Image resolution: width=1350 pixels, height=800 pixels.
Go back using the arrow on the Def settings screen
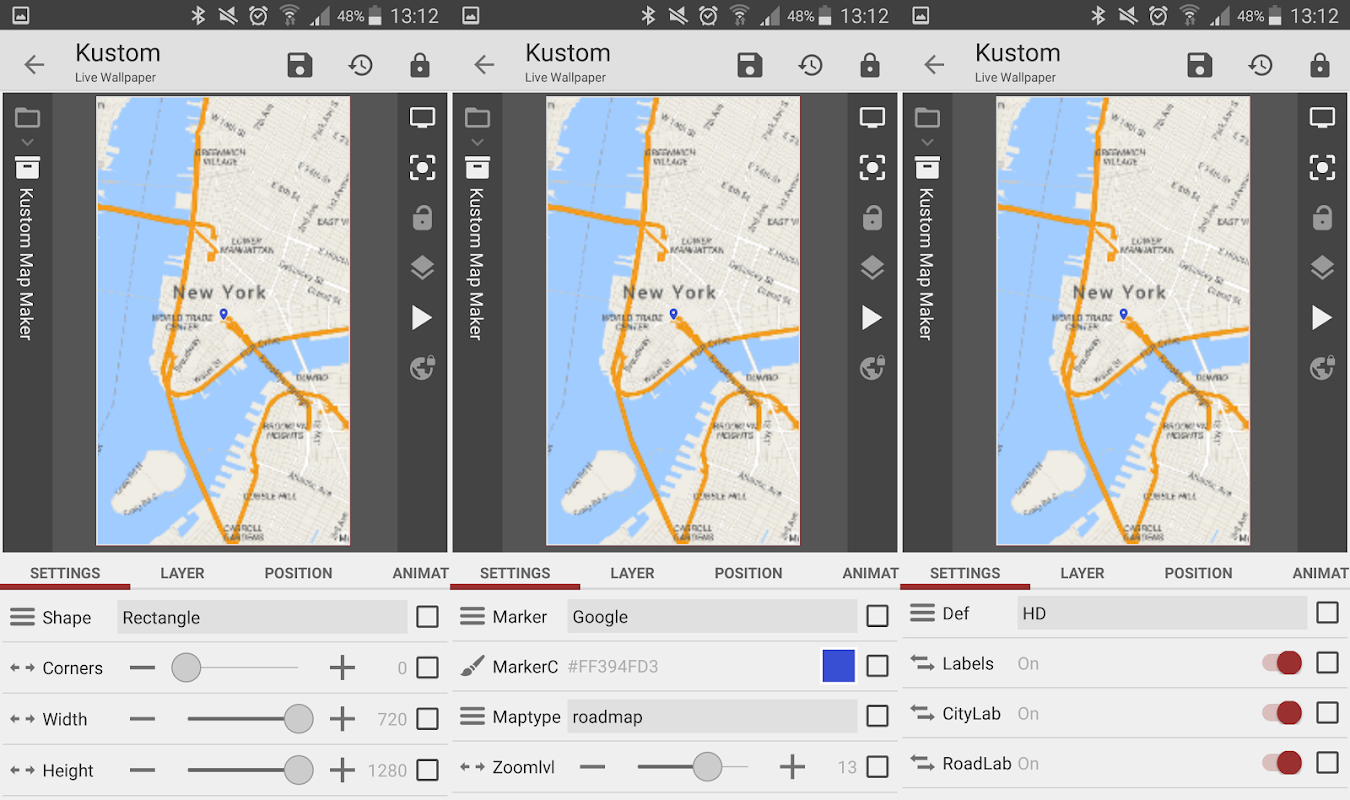935,65
